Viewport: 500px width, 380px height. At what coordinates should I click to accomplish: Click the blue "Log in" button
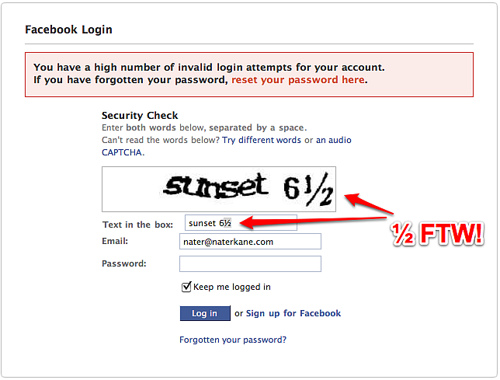click(205, 313)
